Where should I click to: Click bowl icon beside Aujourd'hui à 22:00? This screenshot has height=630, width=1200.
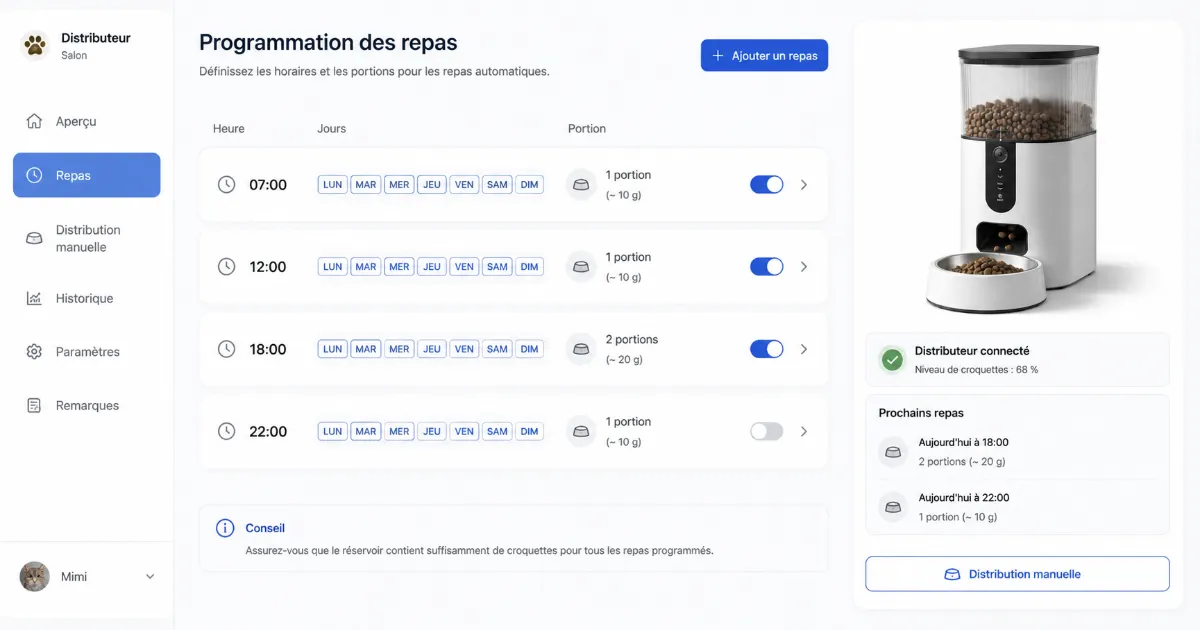(x=892, y=507)
